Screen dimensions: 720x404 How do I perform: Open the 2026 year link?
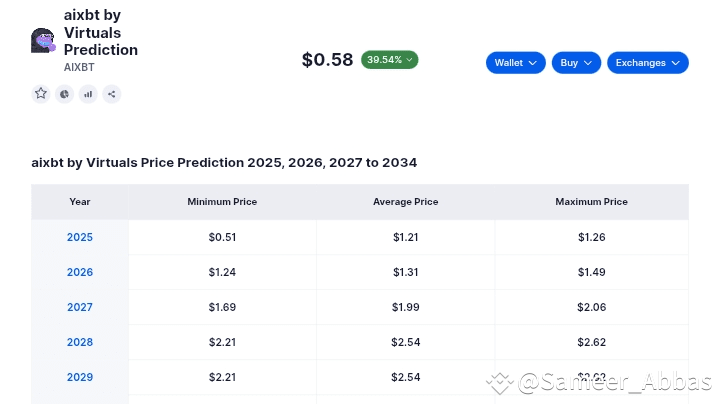click(x=80, y=272)
